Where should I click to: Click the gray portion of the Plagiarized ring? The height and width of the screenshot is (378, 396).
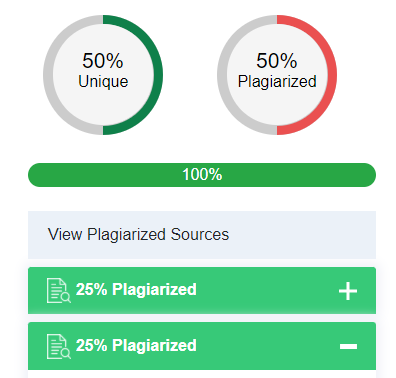tap(222, 75)
